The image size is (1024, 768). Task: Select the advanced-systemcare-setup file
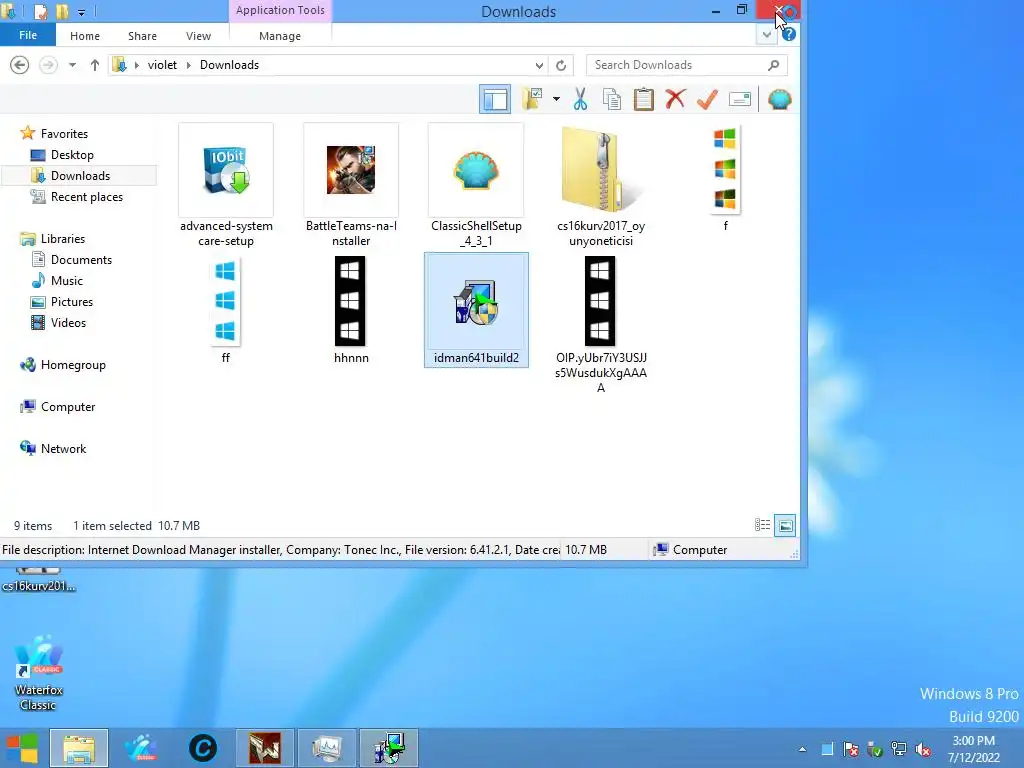click(x=226, y=185)
